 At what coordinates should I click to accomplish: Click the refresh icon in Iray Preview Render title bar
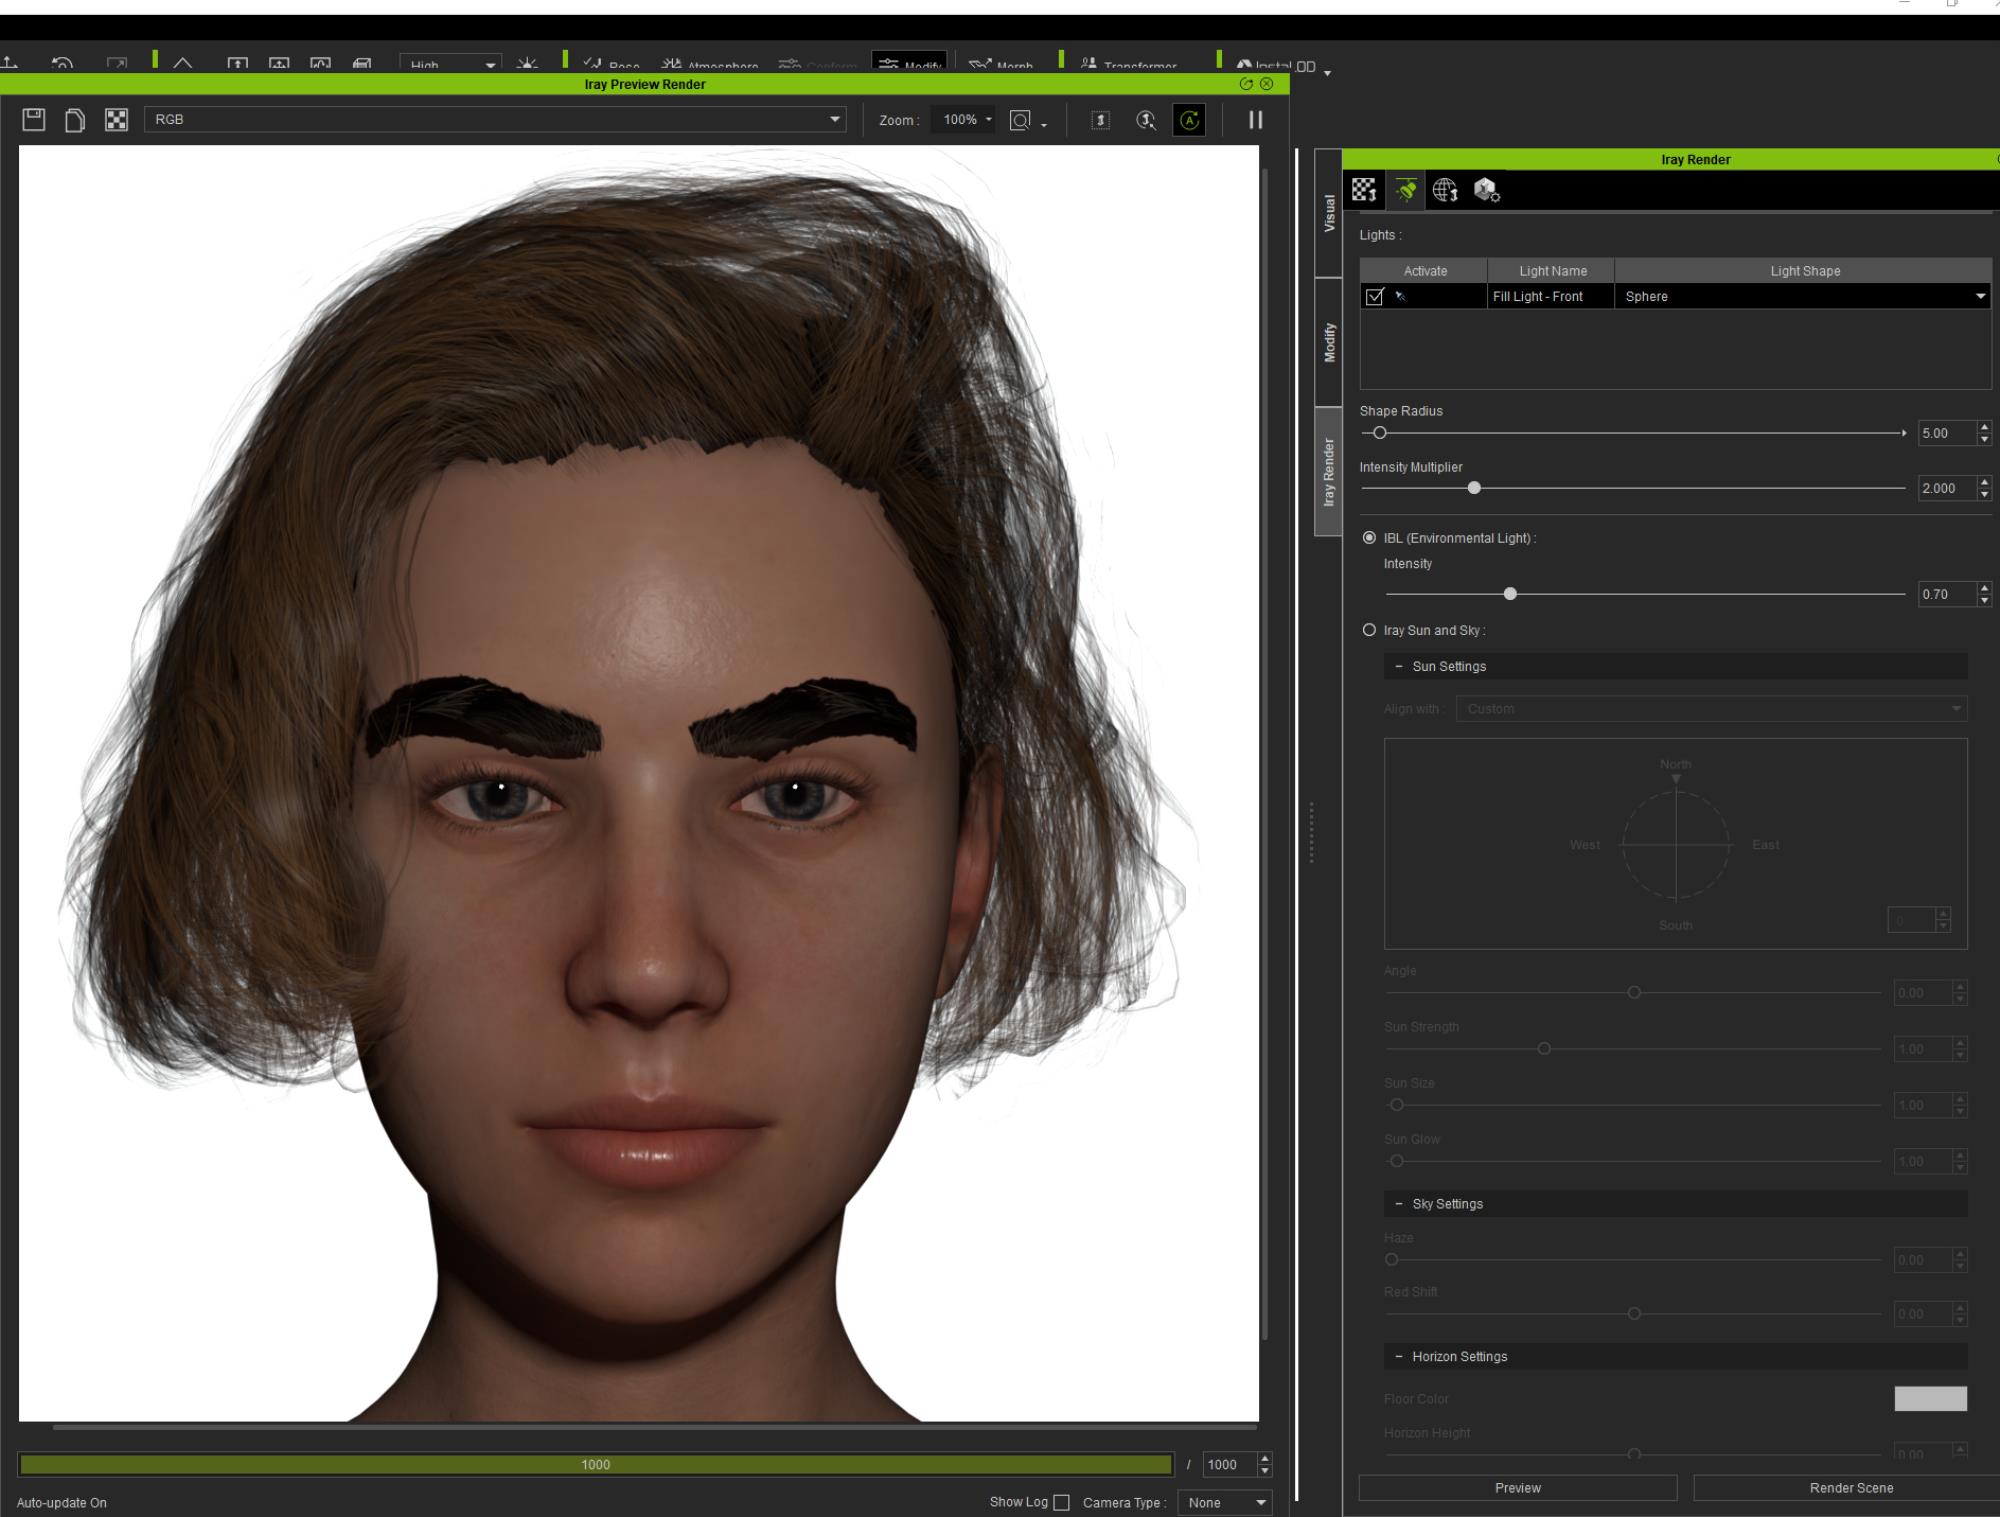point(1246,84)
